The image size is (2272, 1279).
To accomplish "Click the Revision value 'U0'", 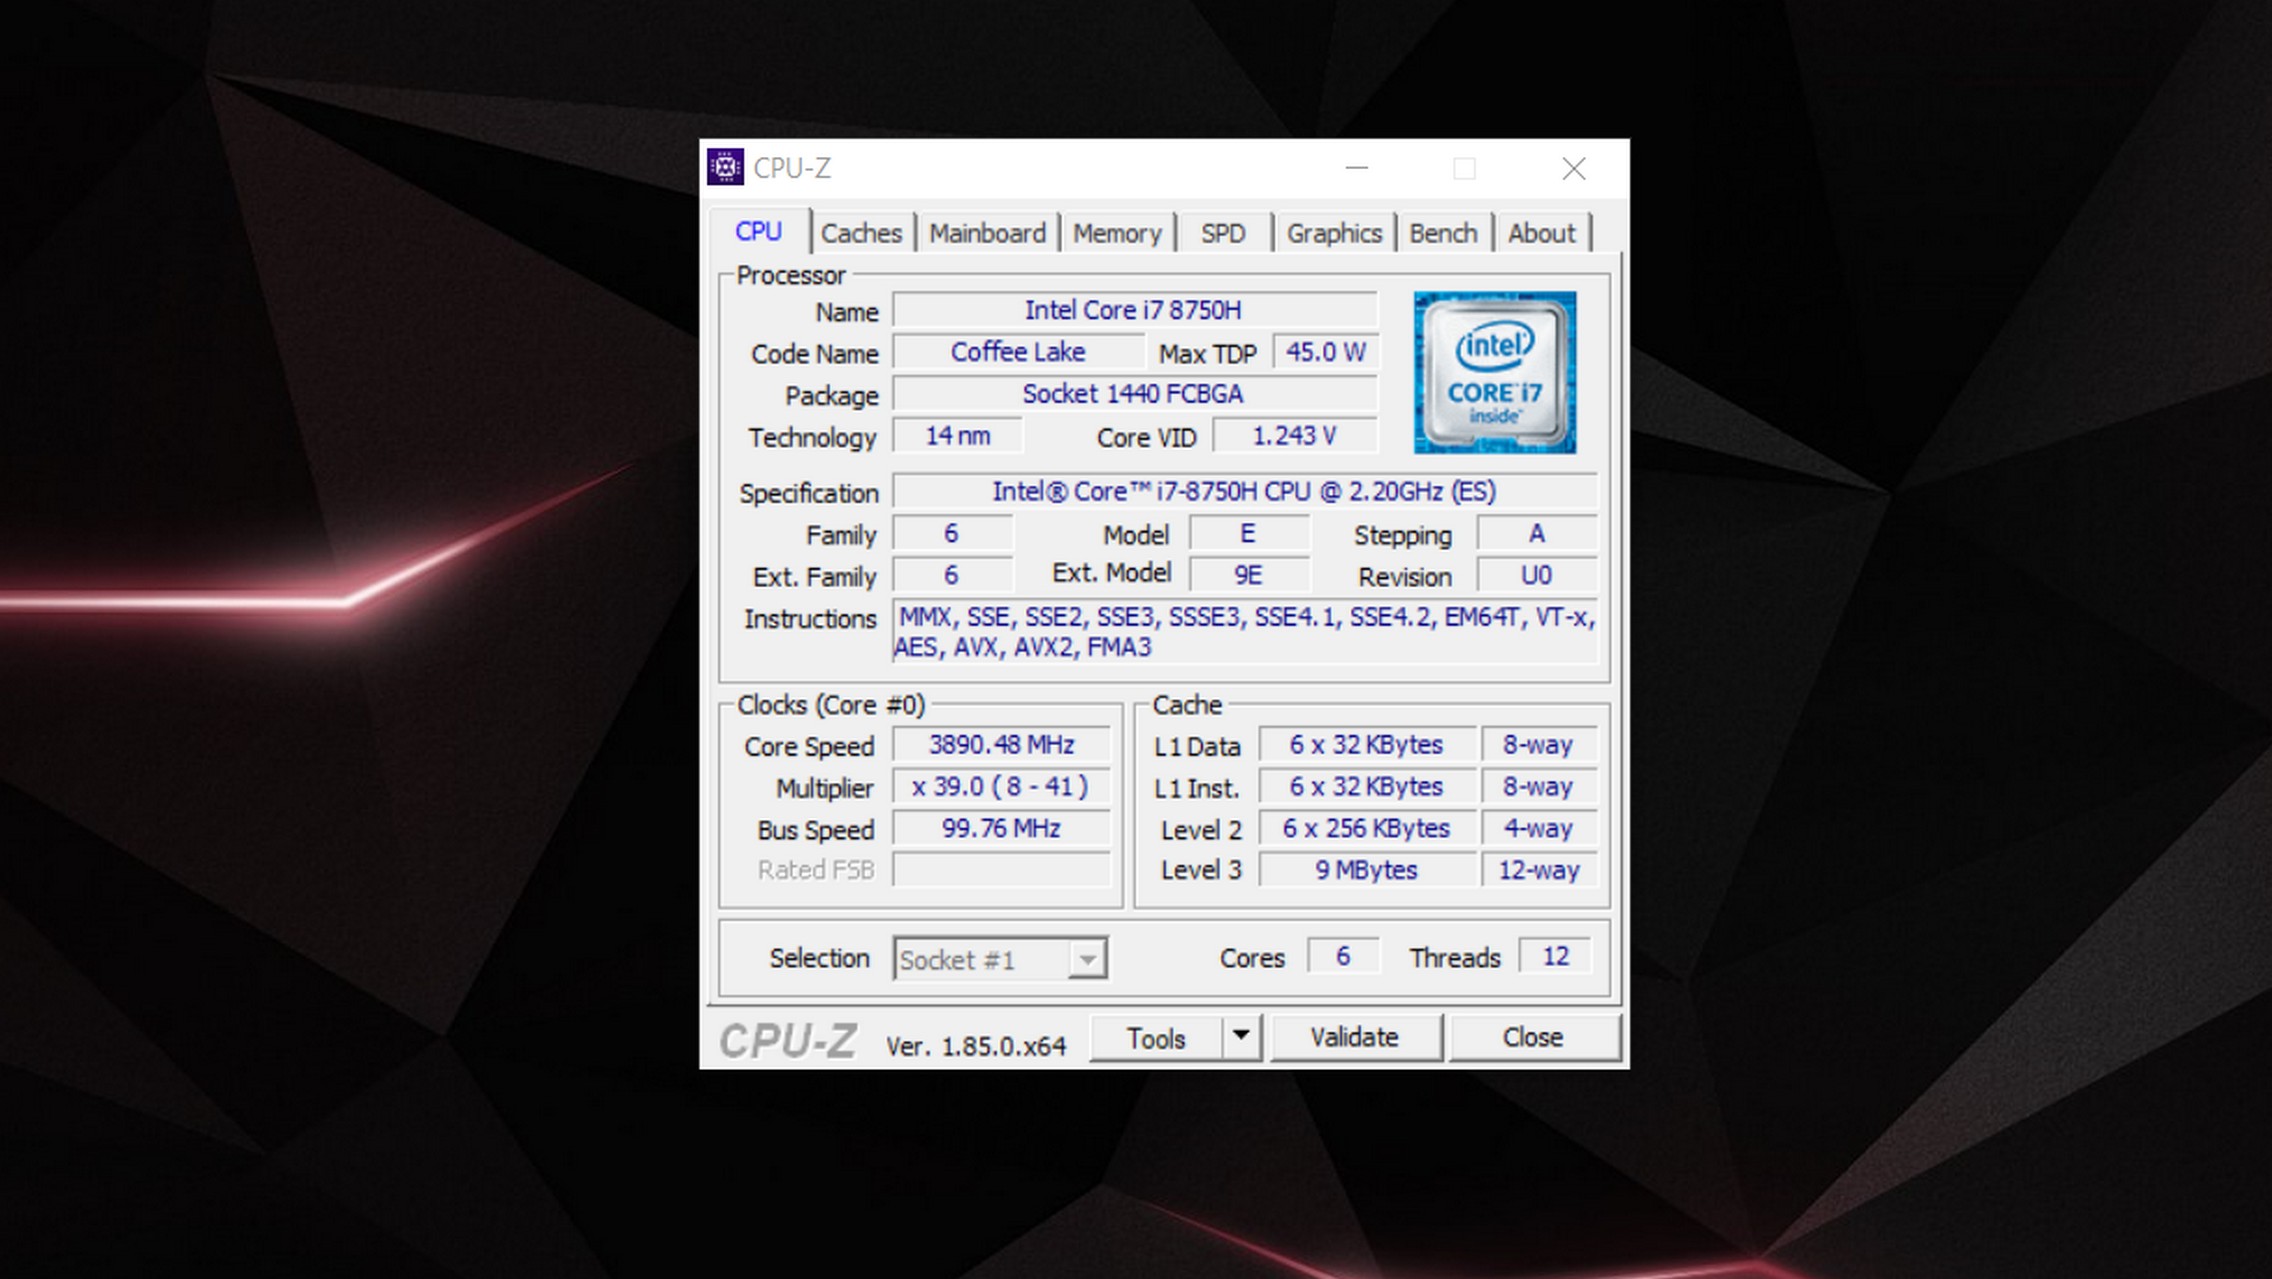I will click(x=1537, y=576).
